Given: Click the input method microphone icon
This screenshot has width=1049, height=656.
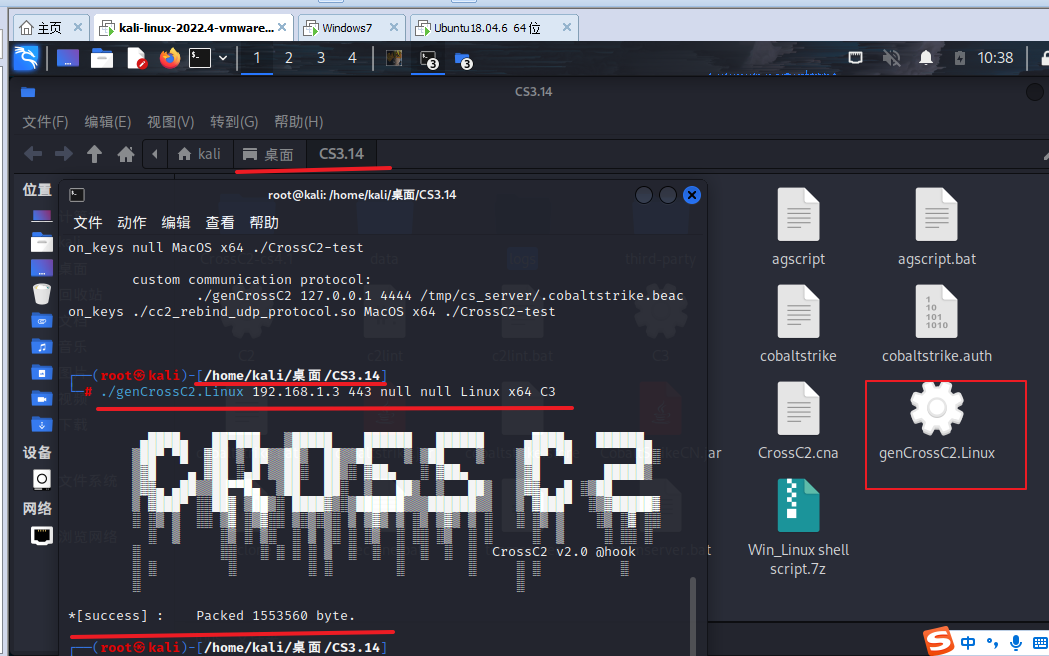Looking at the screenshot, I should click(x=1016, y=643).
